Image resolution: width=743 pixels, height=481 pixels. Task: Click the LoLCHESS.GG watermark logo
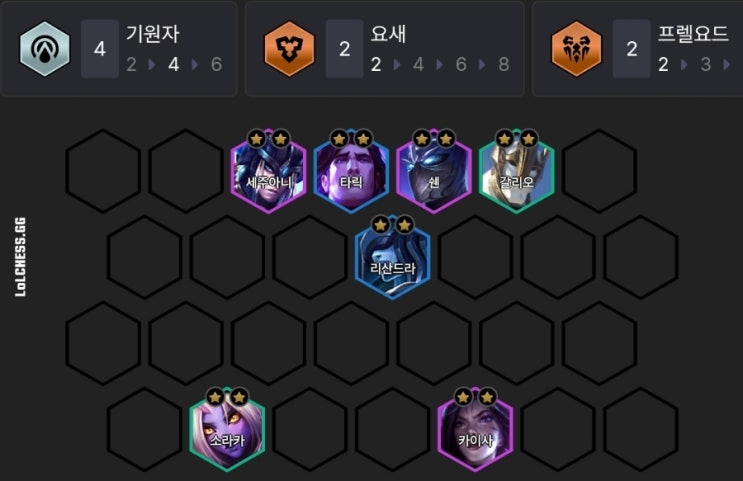(20, 257)
